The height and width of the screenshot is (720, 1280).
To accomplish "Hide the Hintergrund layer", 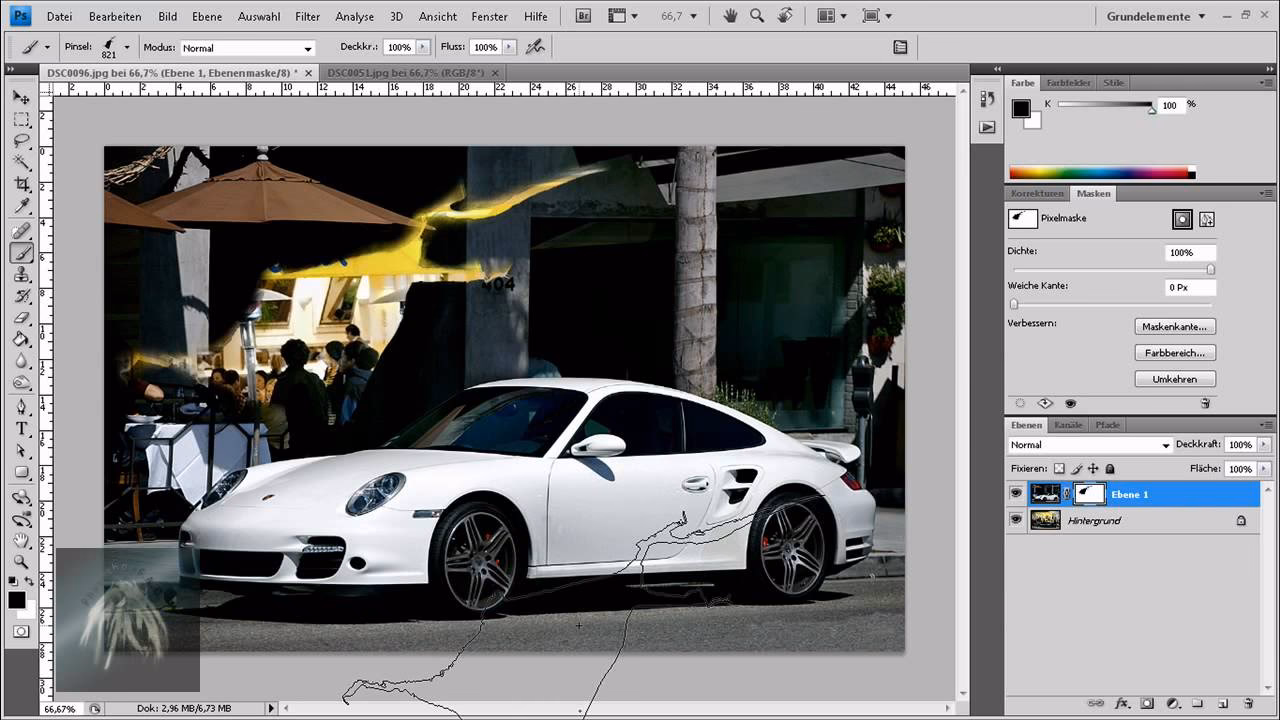I will tap(1016, 520).
